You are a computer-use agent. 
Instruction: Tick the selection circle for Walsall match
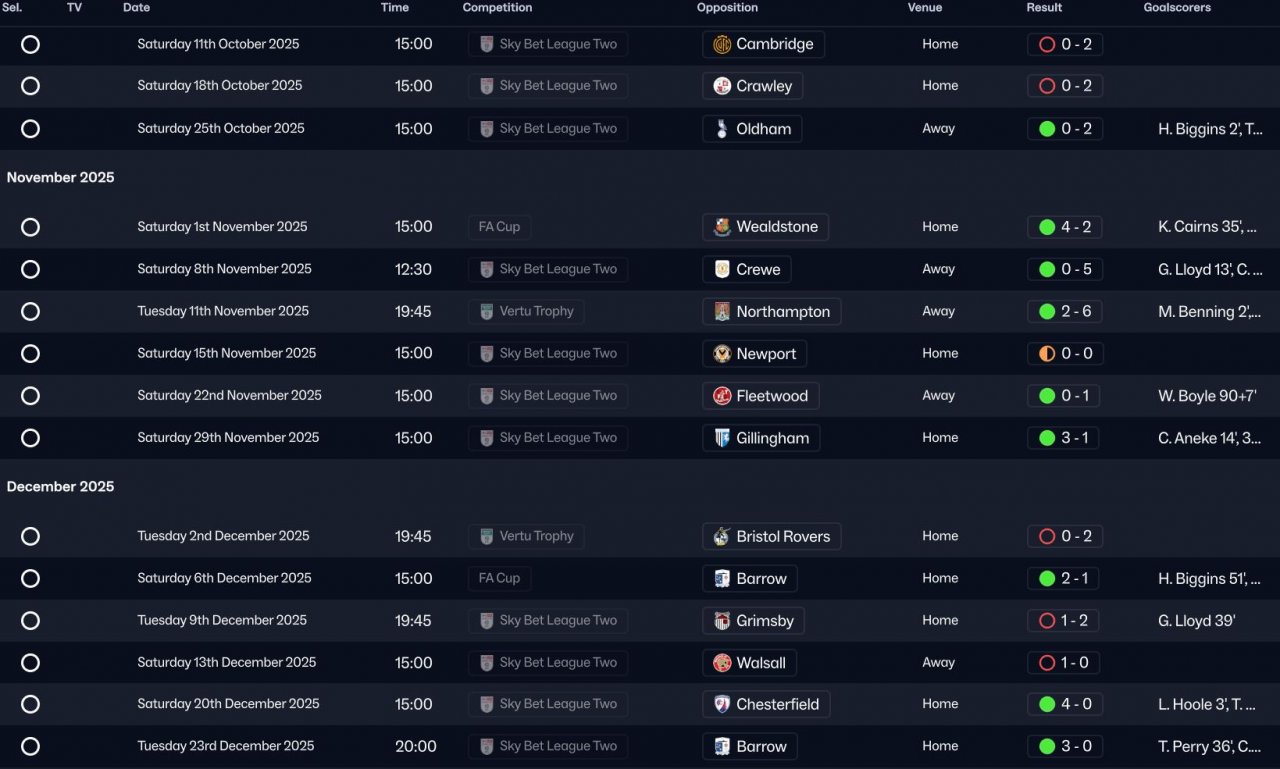[31, 663]
